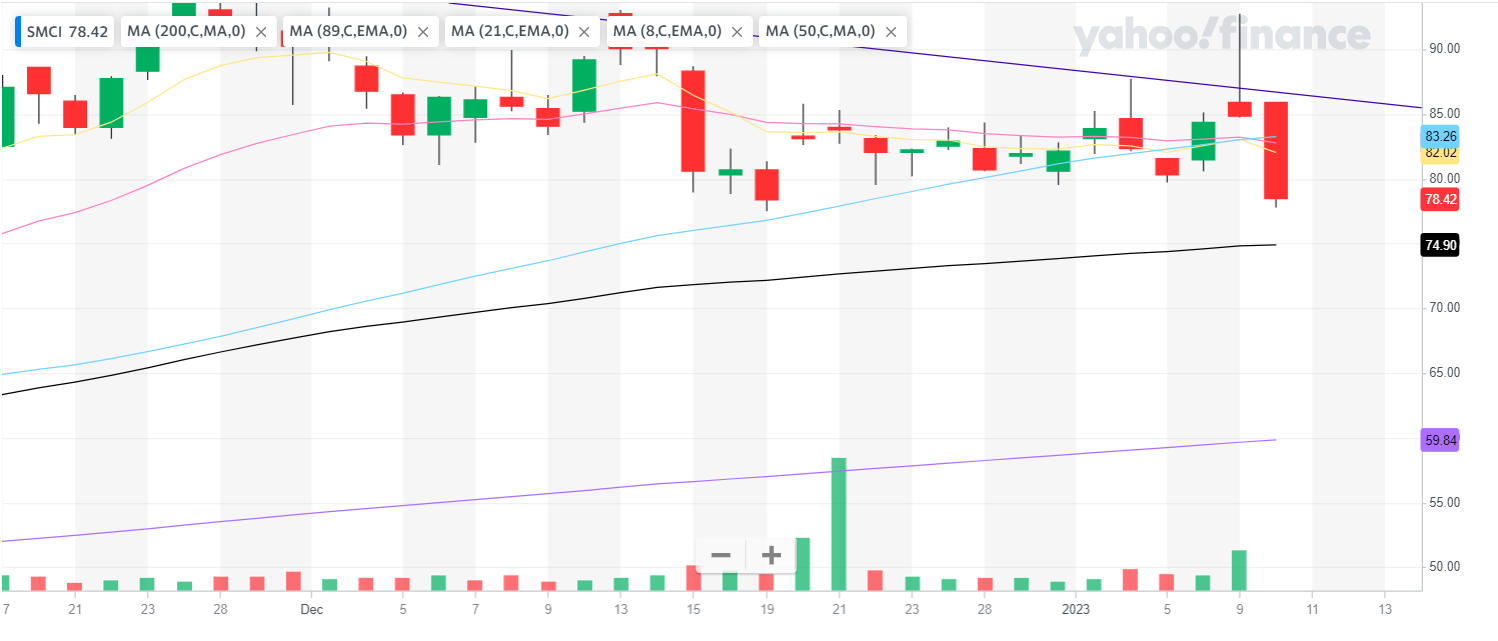The image size is (1498, 641).
Task: Remove the MA (200,C,MA,0) indicator
Action: pos(261,32)
